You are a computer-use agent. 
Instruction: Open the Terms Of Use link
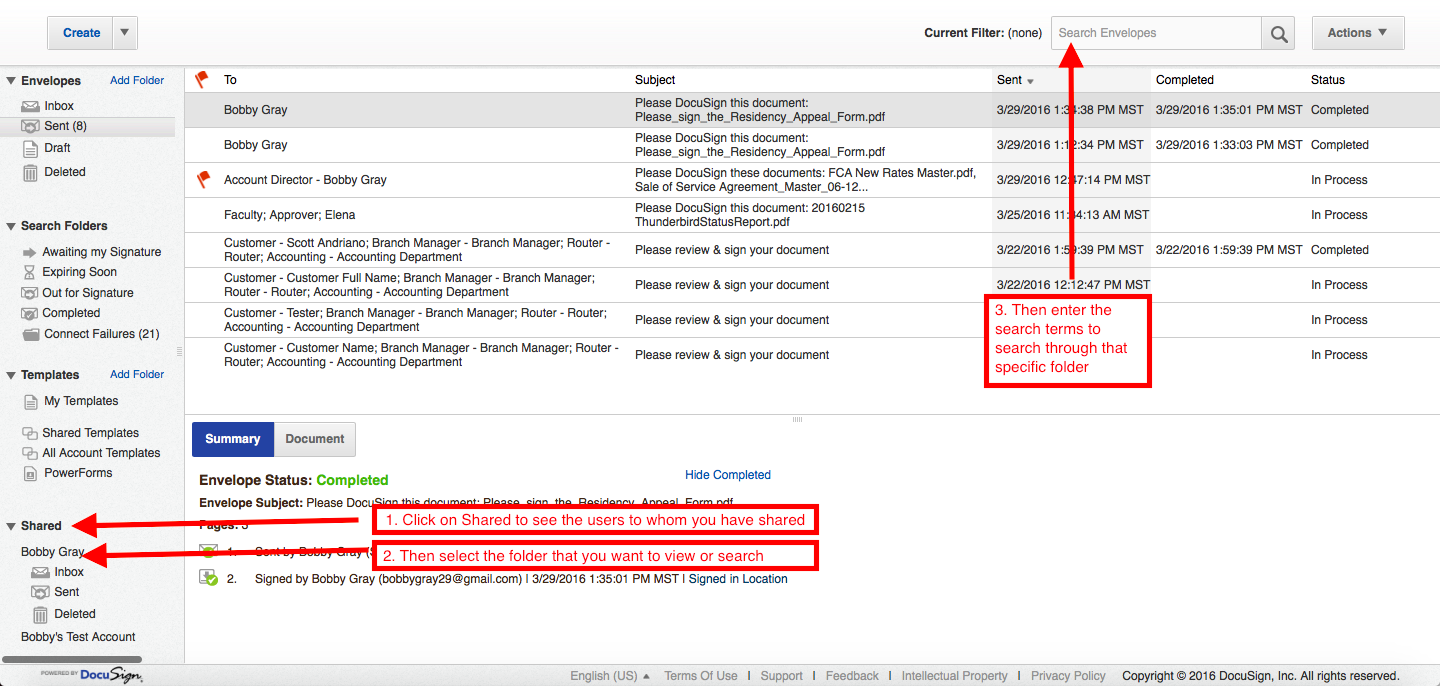coord(701,676)
